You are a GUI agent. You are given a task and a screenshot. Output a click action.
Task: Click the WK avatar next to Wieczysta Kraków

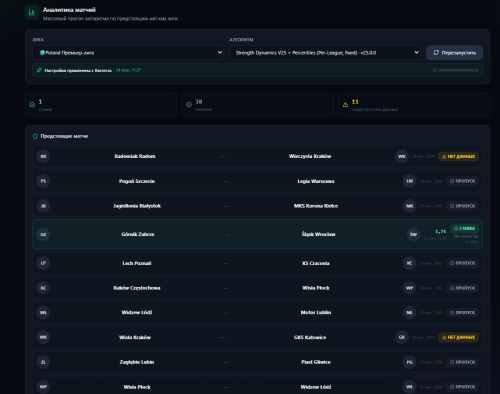[402, 156]
